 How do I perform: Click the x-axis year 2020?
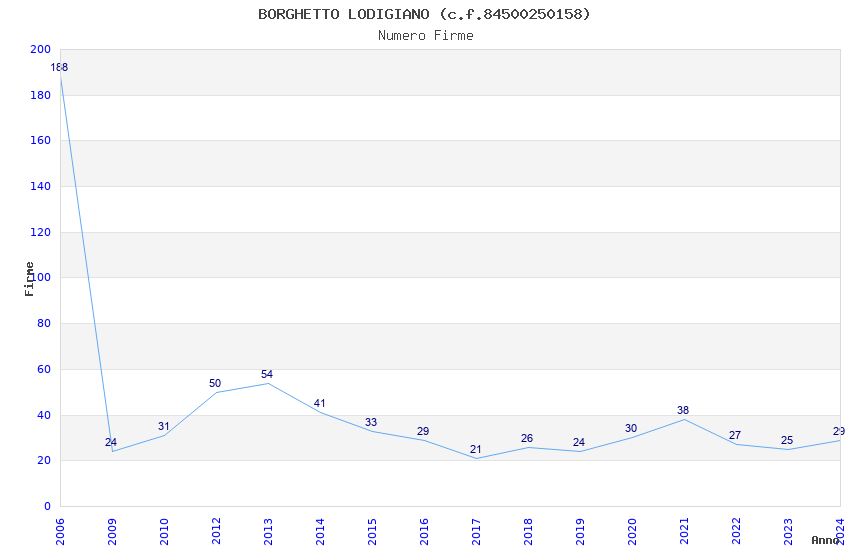(x=632, y=532)
